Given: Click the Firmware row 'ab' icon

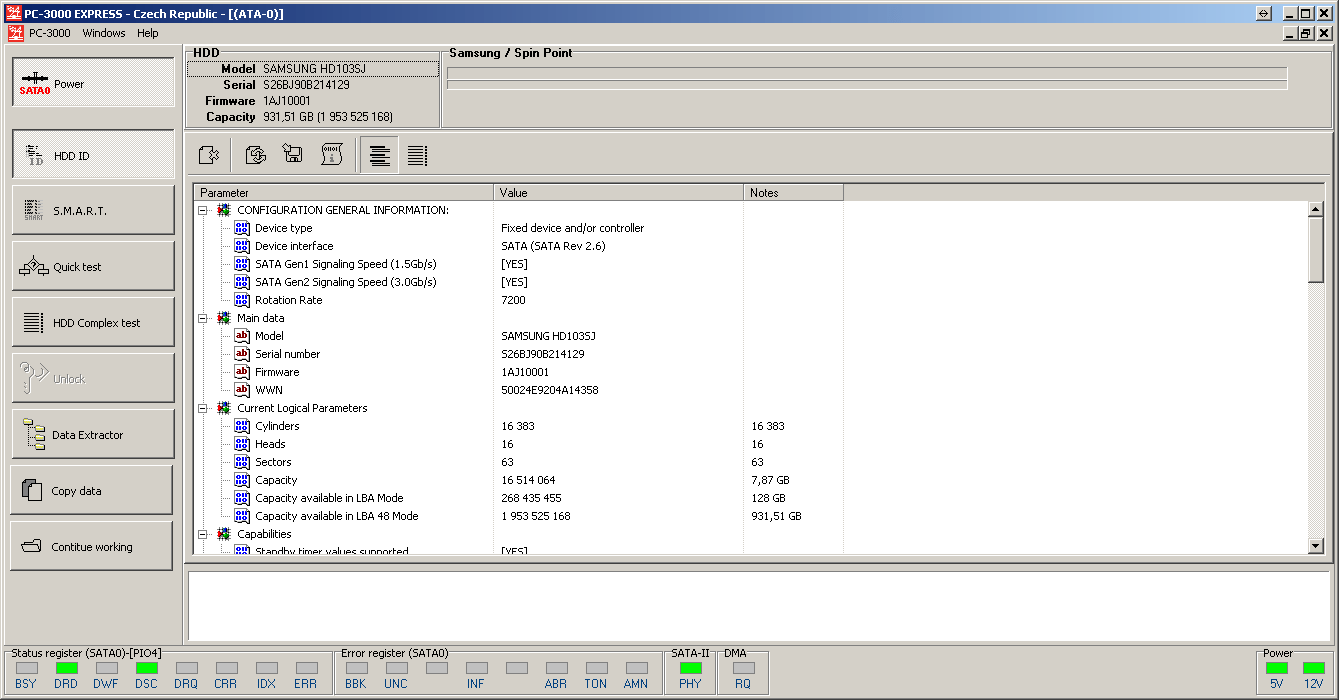Looking at the screenshot, I should [x=242, y=372].
